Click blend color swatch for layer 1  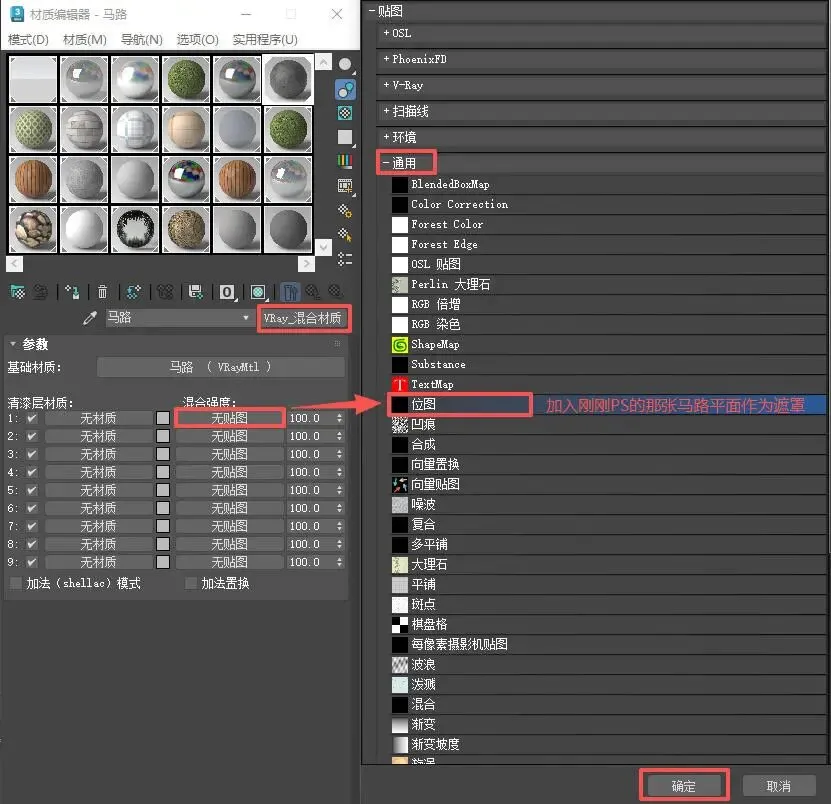click(163, 418)
